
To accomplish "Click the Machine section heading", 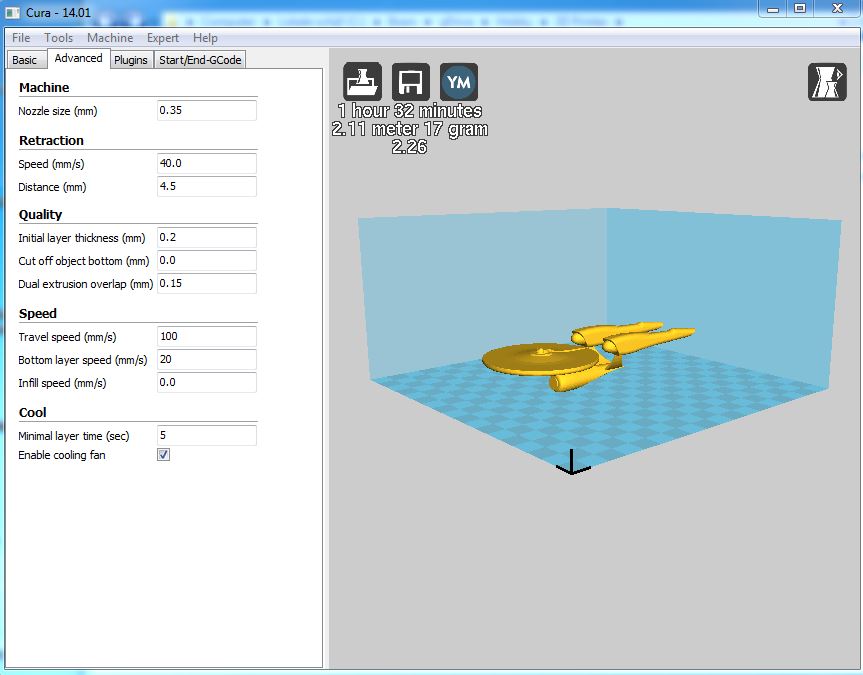I will click(x=44, y=88).
